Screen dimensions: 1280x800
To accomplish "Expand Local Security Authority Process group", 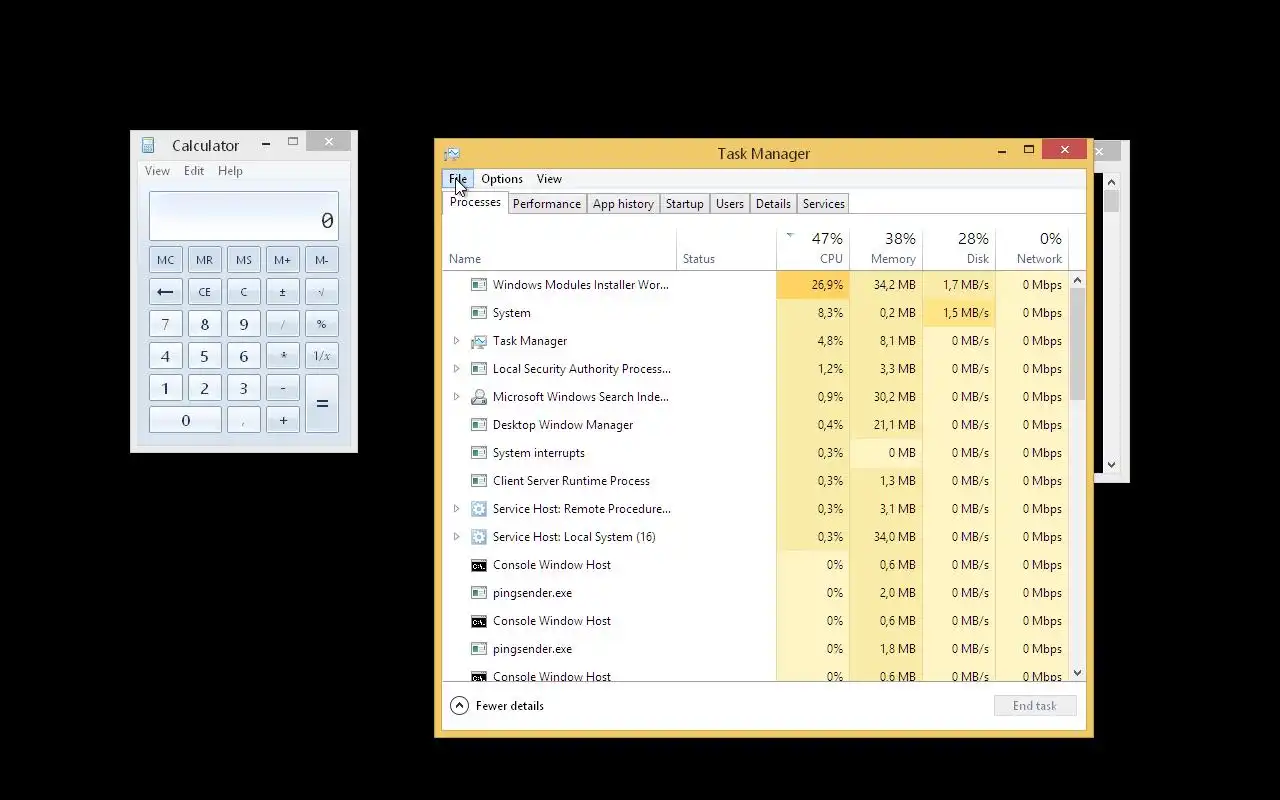I will tap(457, 369).
